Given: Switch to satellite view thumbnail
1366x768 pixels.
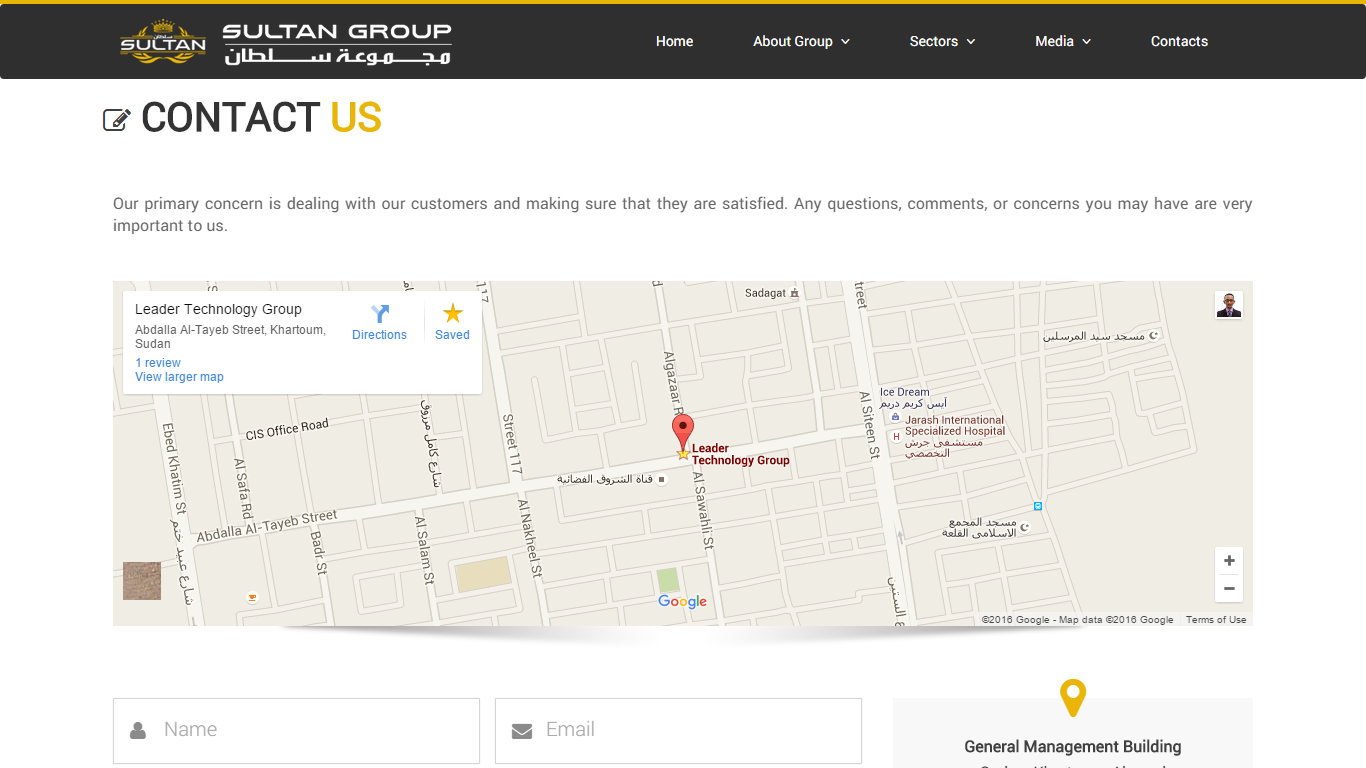Looking at the screenshot, I should (x=142, y=581).
